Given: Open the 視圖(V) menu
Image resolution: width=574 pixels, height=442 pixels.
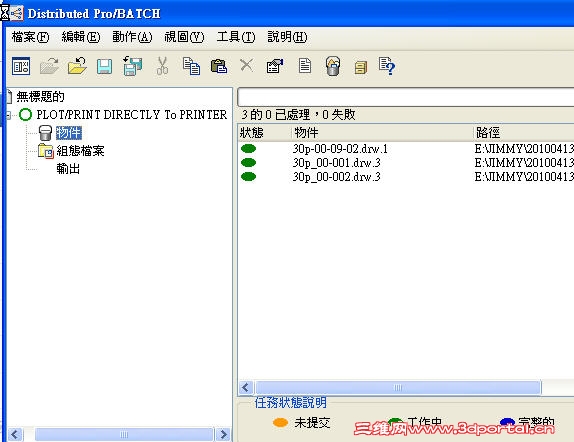Looking at the screenshot, I should (184, 37).
